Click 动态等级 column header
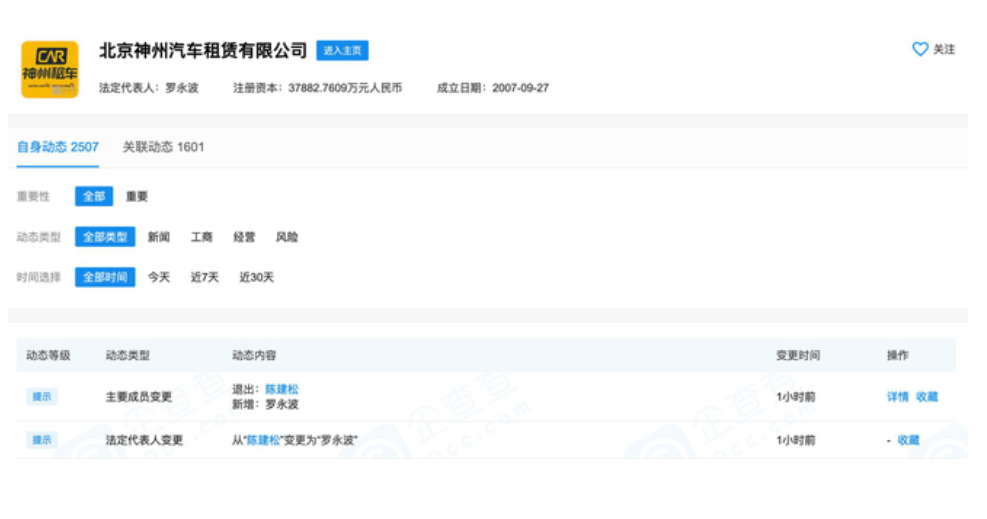The width and height of the screenshot is (987, 519). click(x=48, y=355)
